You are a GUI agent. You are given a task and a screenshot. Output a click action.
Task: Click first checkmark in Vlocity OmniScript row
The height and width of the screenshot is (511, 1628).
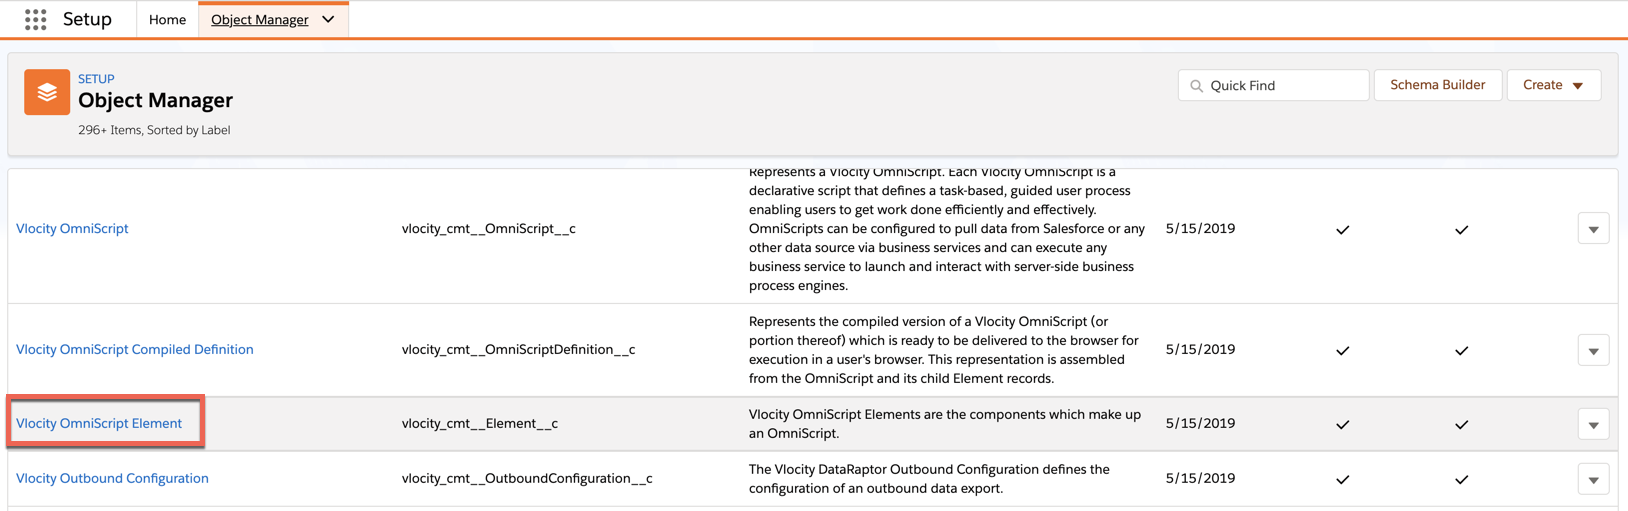[x=1342, y=230]
